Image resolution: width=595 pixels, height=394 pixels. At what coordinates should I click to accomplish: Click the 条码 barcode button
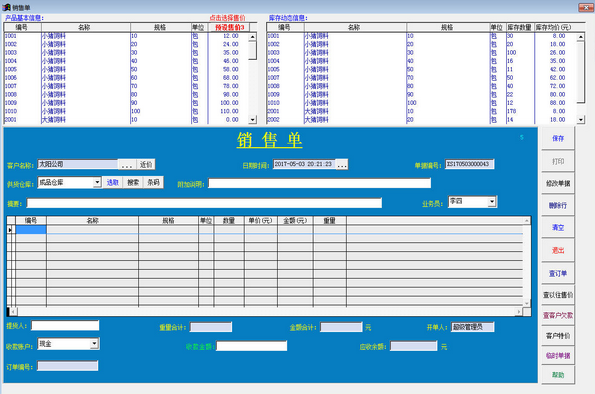click(x=153, y=183)
